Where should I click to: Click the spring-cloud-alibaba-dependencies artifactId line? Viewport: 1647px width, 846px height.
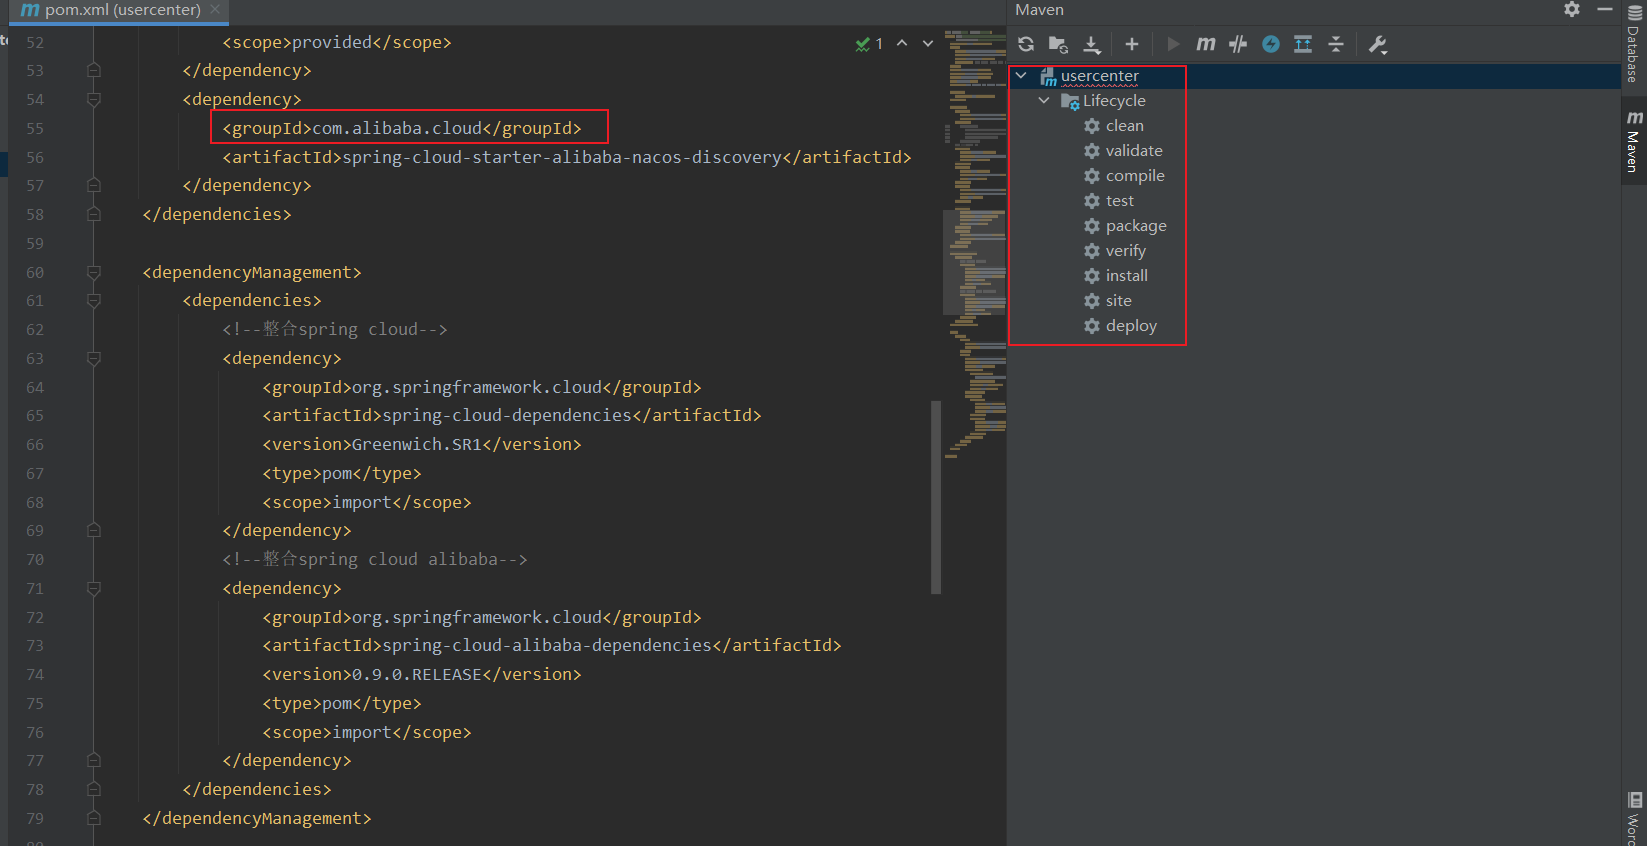(x=552, y=645)
